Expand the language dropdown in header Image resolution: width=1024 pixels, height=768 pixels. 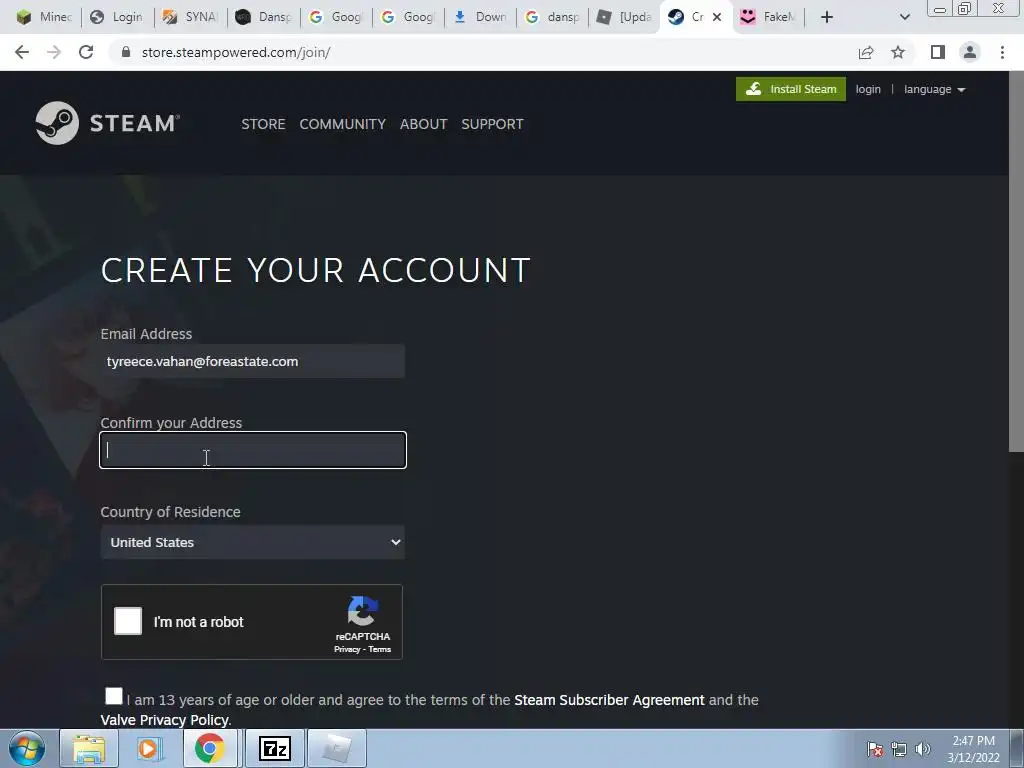[935, 89]
